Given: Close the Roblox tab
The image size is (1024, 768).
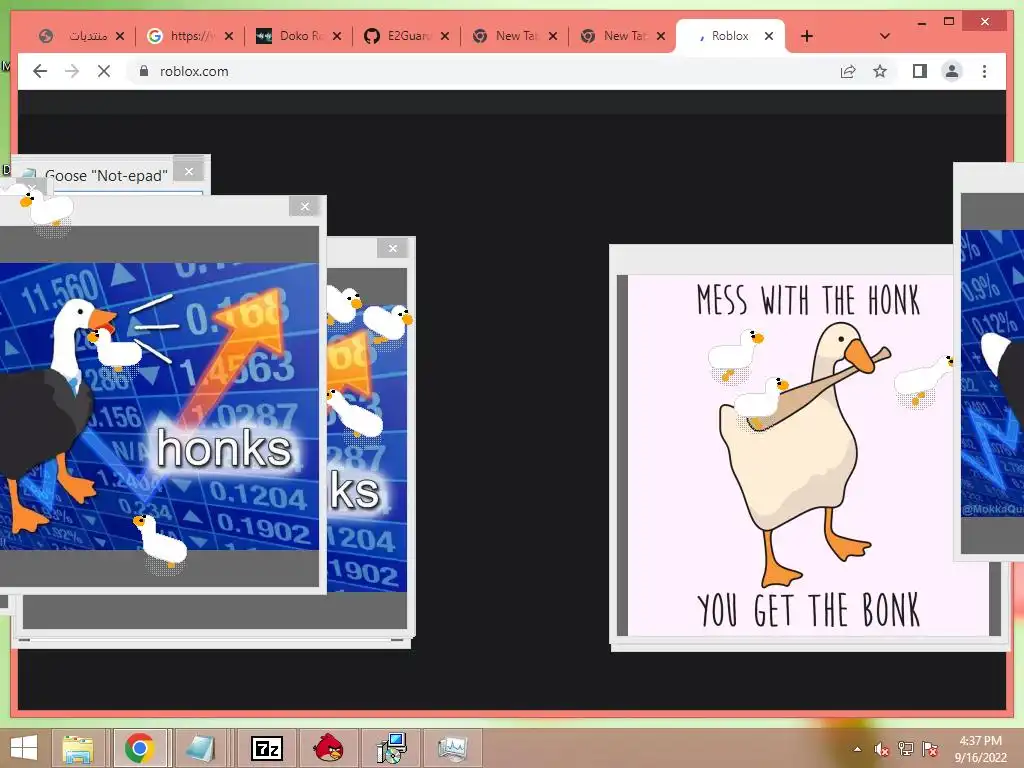Looking at the screenshot, I should 769,36.
